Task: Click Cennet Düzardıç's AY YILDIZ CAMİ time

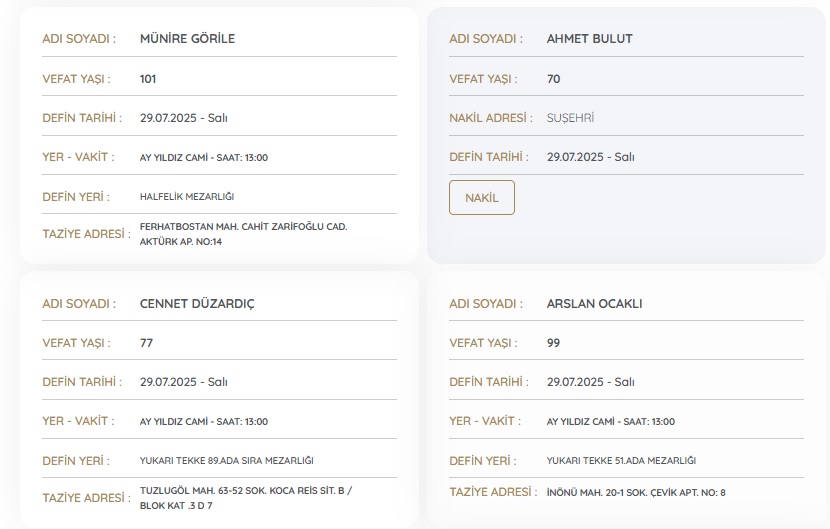Action: point(204,422)
